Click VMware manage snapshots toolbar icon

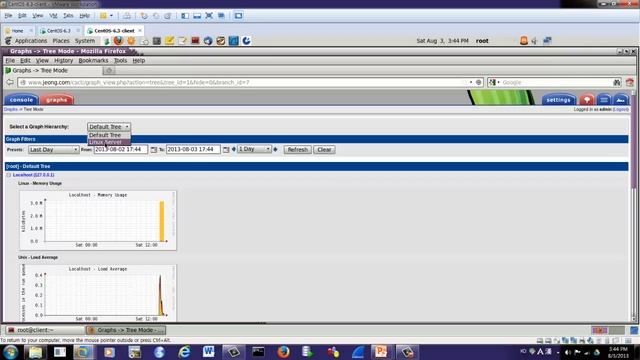168,16
